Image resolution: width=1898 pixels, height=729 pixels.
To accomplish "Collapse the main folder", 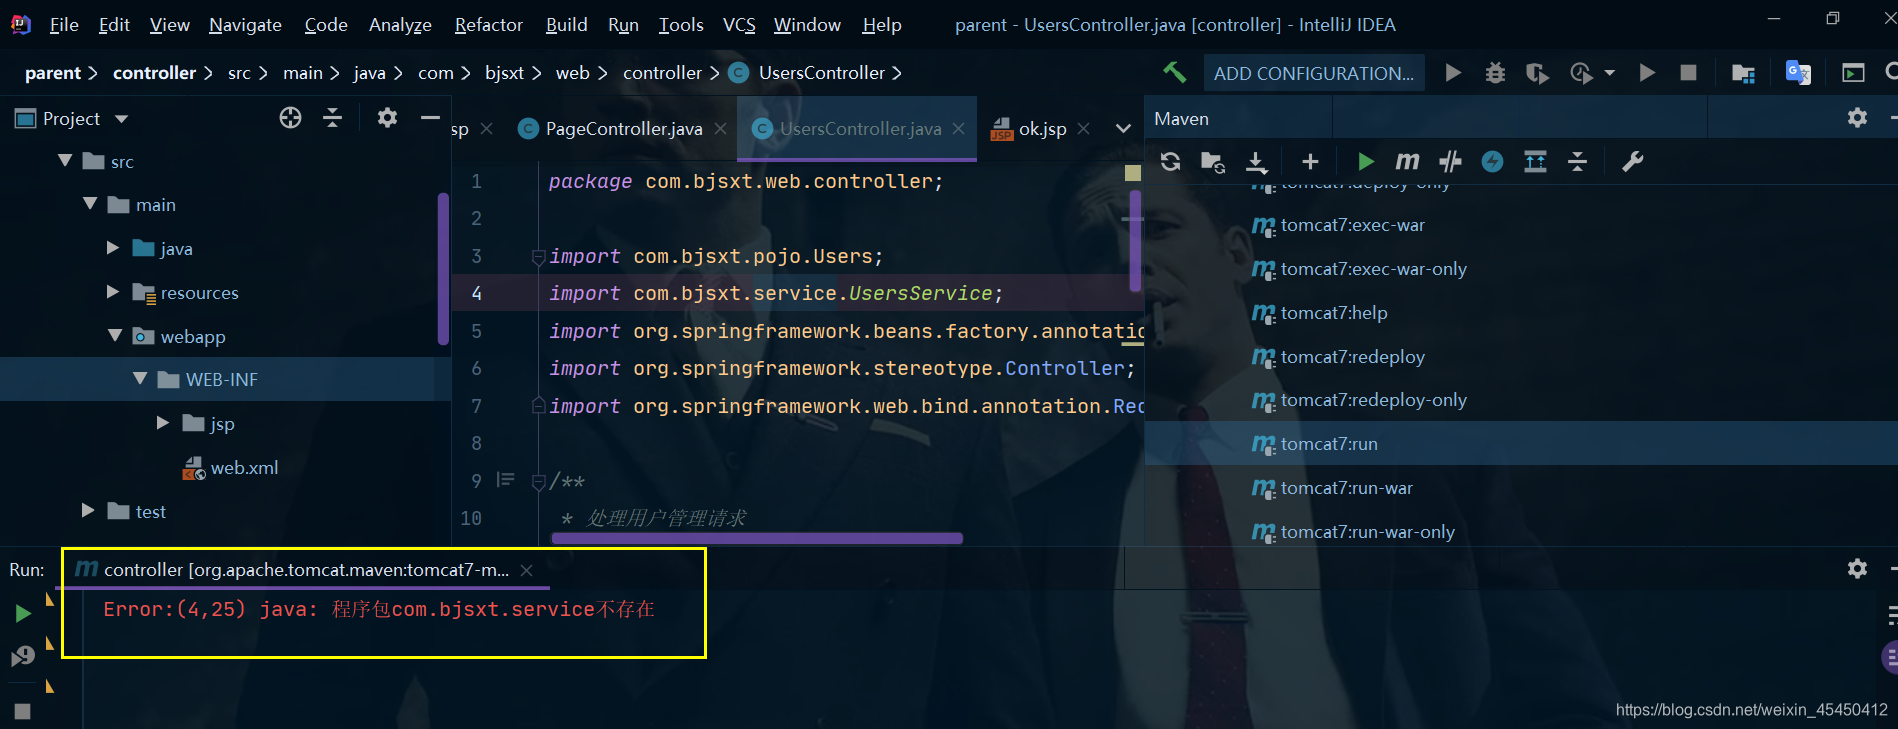I will pos(90,204).
